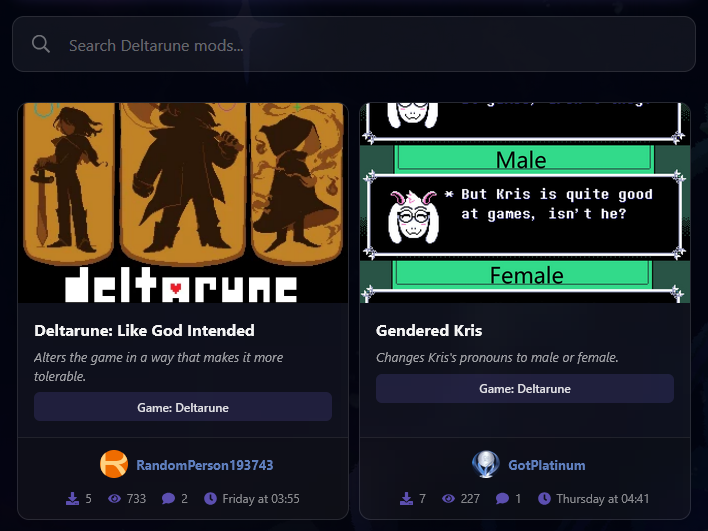
Task: Click comments bubble icon on Gendered Kris card
Action: pos(502,498)
